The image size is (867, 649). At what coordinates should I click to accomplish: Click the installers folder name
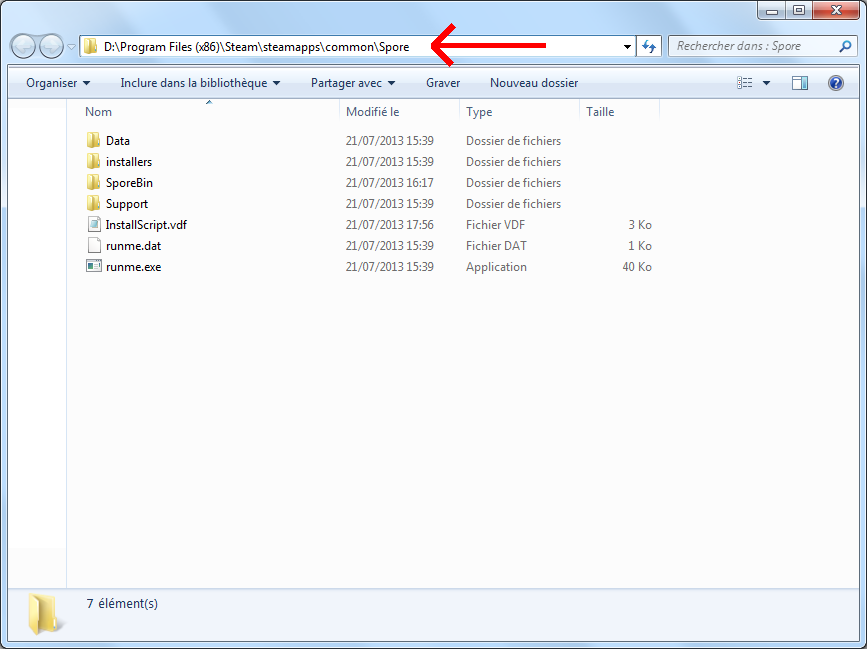tap(129, 162)
